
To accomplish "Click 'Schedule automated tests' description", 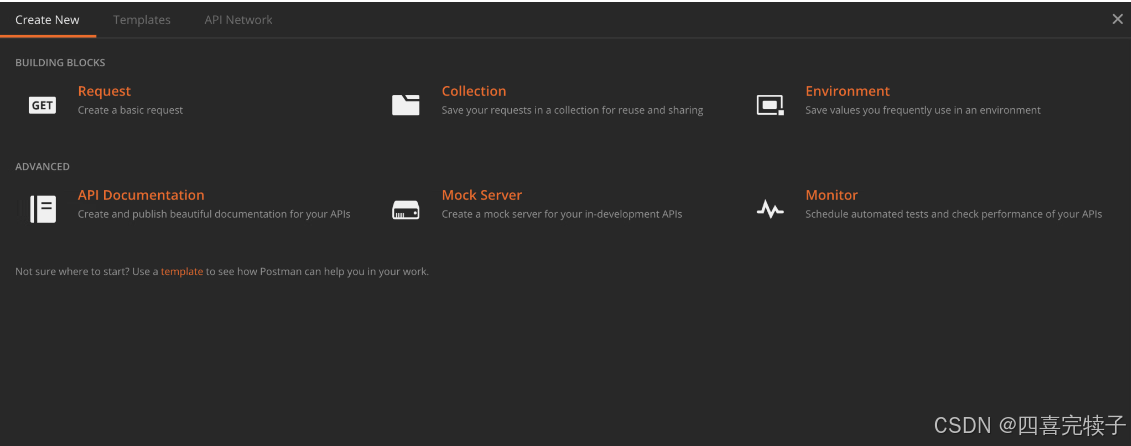I will [x=954, y=214].
